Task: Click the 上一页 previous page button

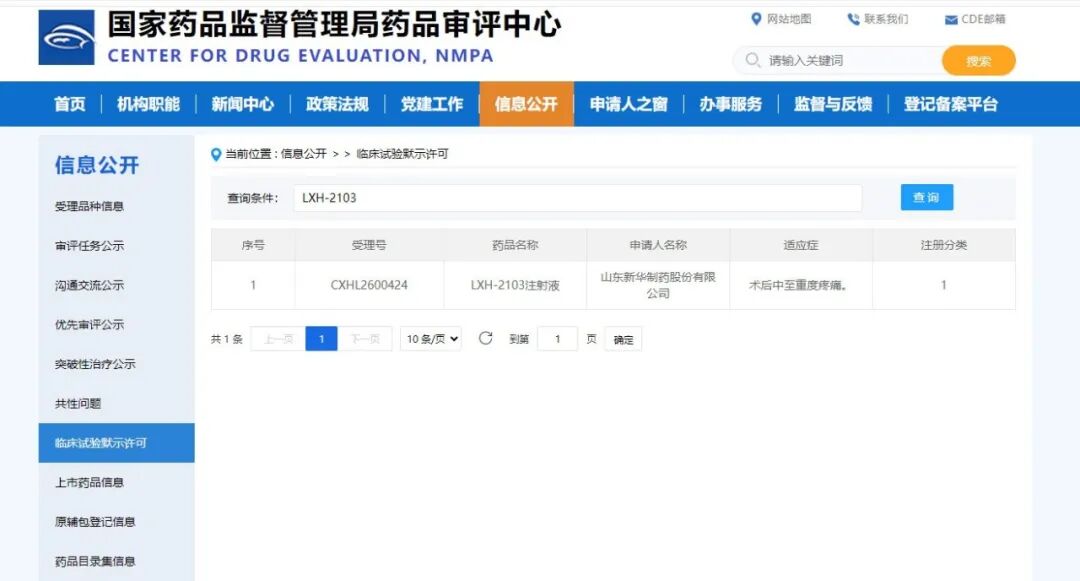Action: 278,339
